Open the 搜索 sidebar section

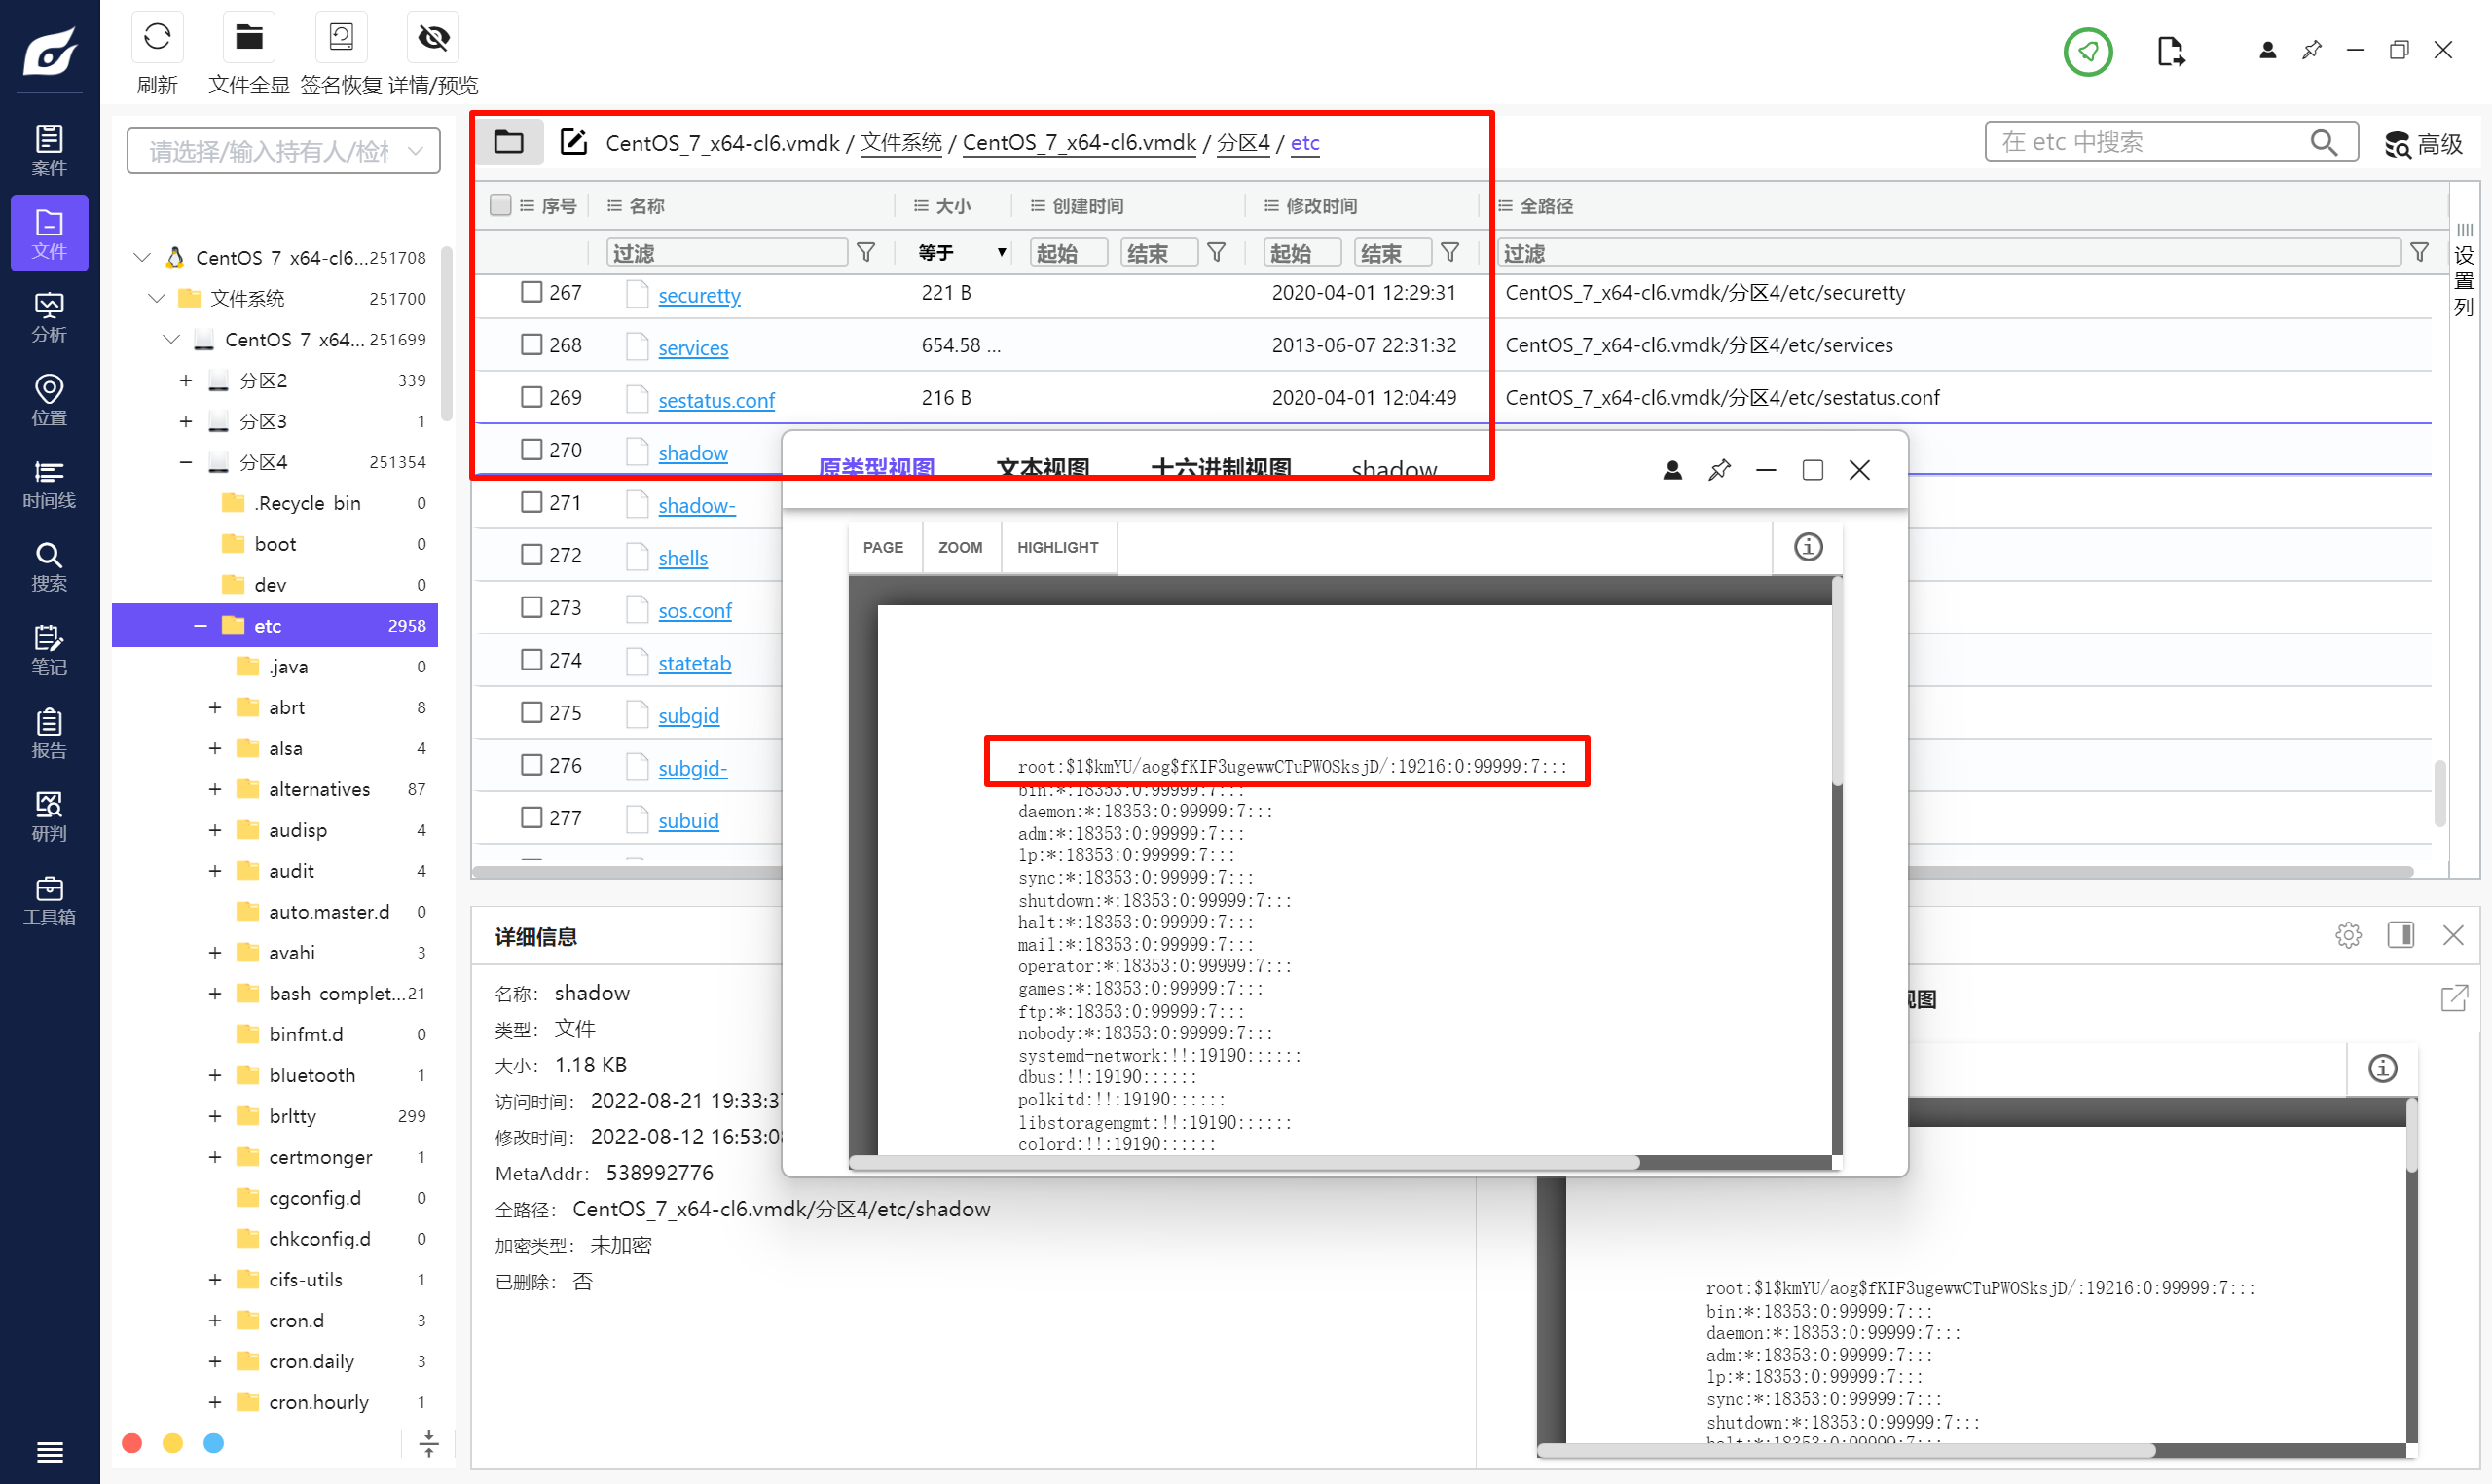coord(49,567)
